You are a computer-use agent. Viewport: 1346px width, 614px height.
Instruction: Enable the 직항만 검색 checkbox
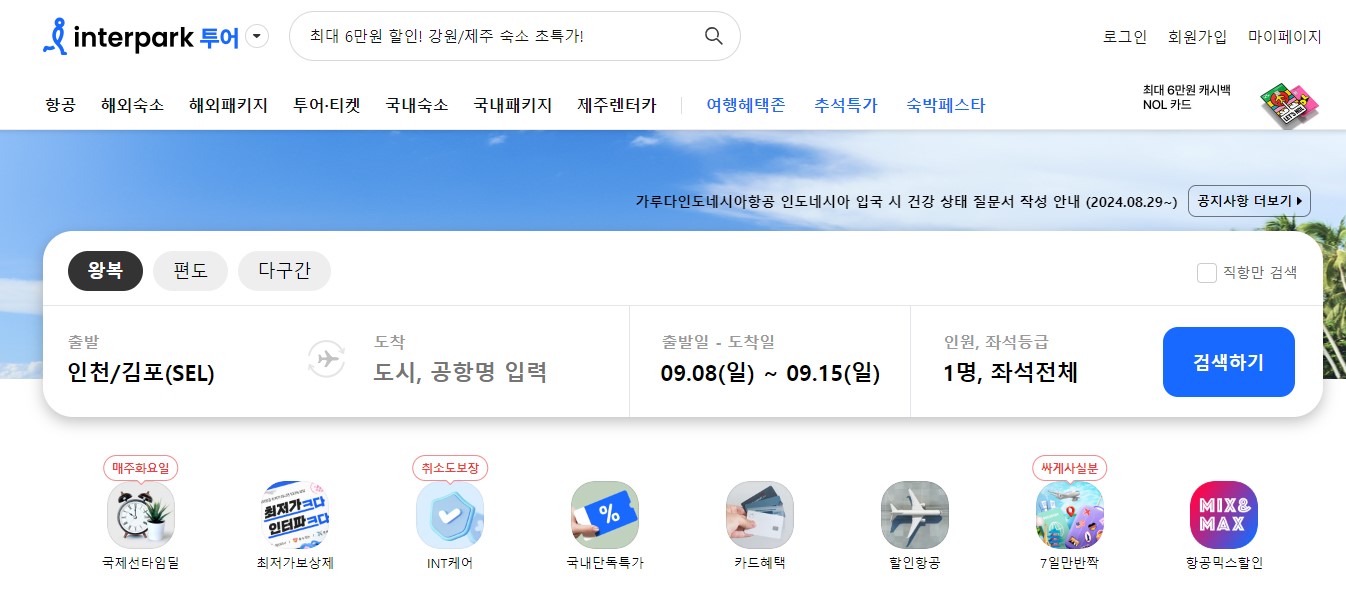tap(1206, 272)
